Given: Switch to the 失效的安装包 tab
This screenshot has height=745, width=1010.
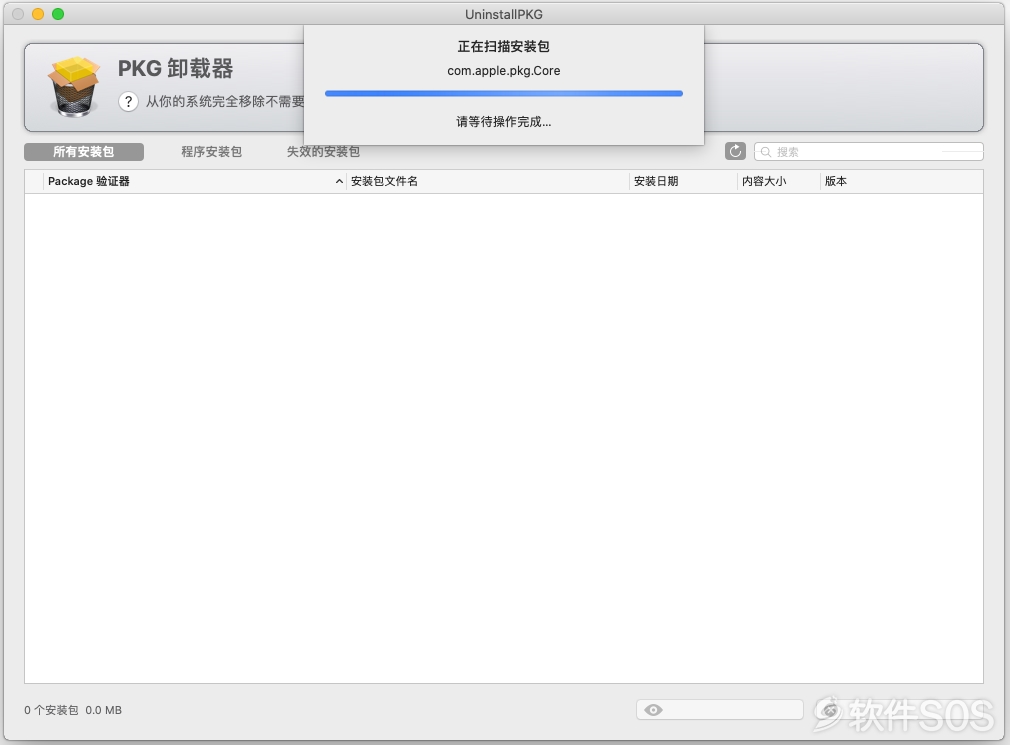Looking at the screenshot, I should (x=323, y=152).
